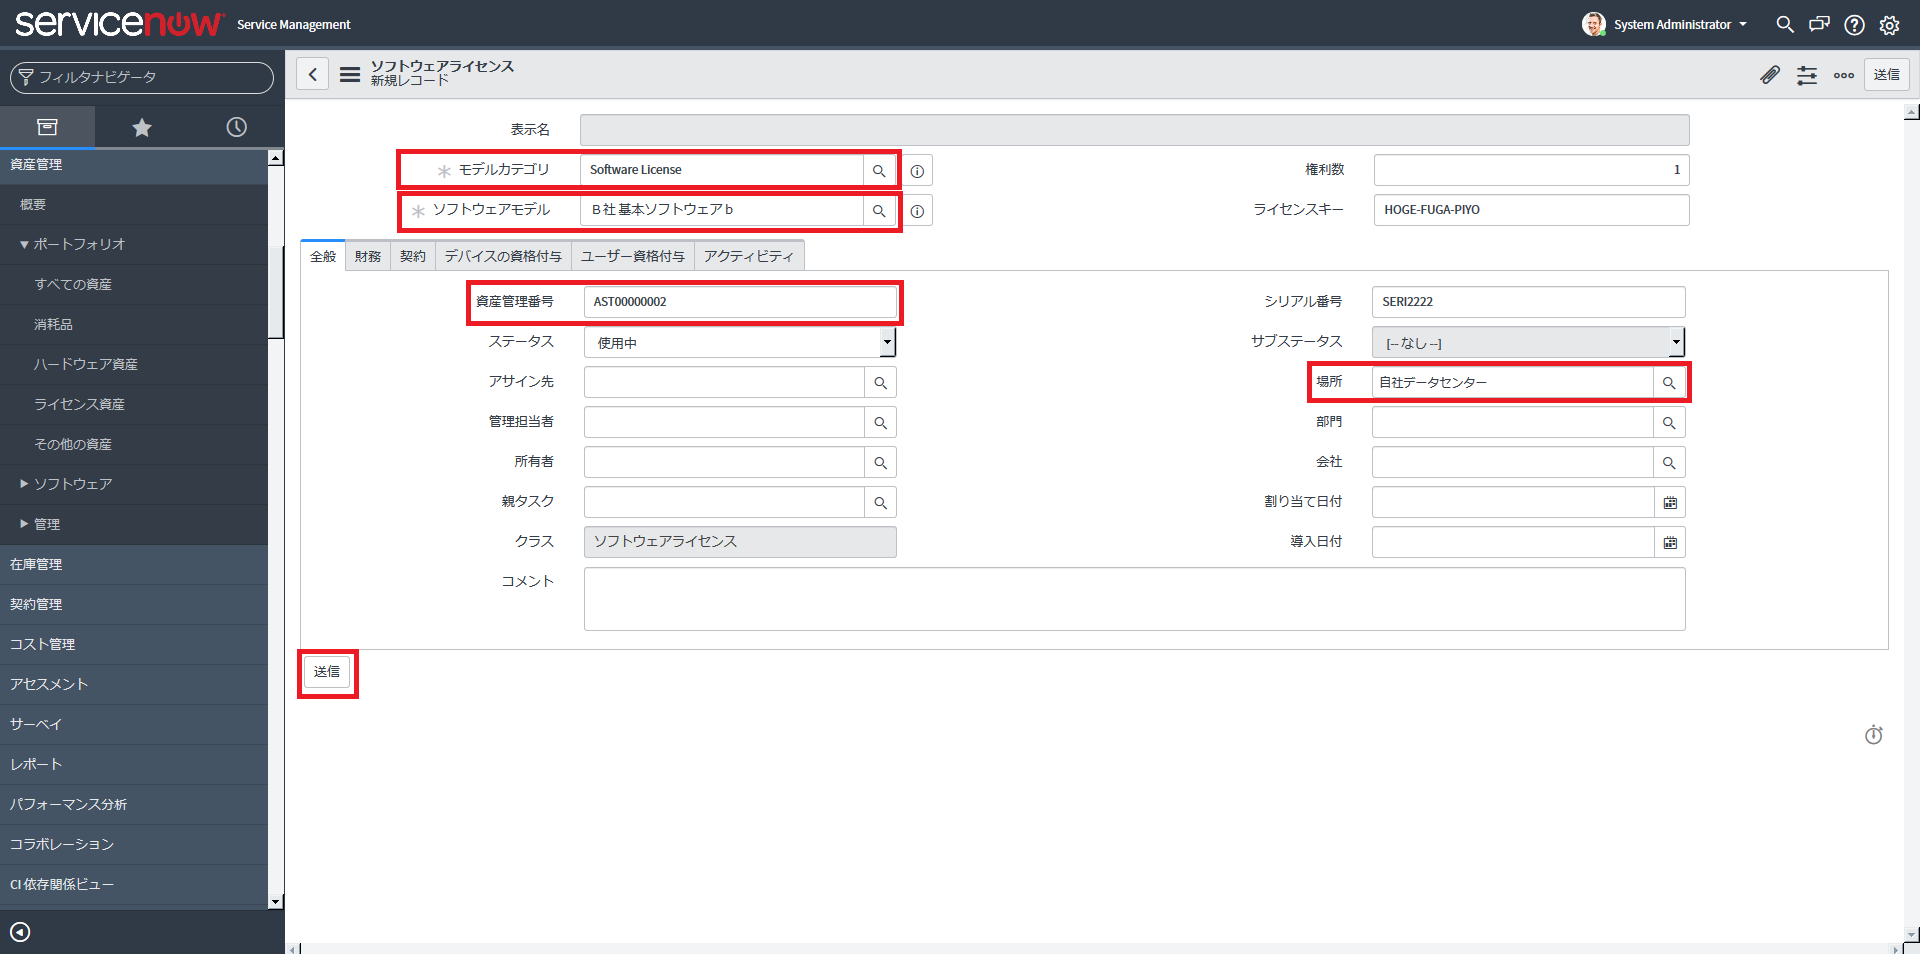Screen dimensions: 1920x954
Task: Look up 場所 with magnifier icon
Action: tap(1669, 382)
